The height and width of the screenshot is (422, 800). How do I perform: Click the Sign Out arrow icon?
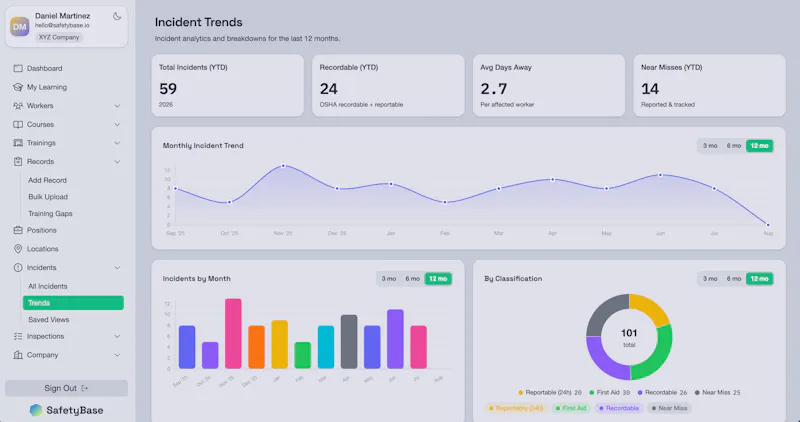point(85,388)
